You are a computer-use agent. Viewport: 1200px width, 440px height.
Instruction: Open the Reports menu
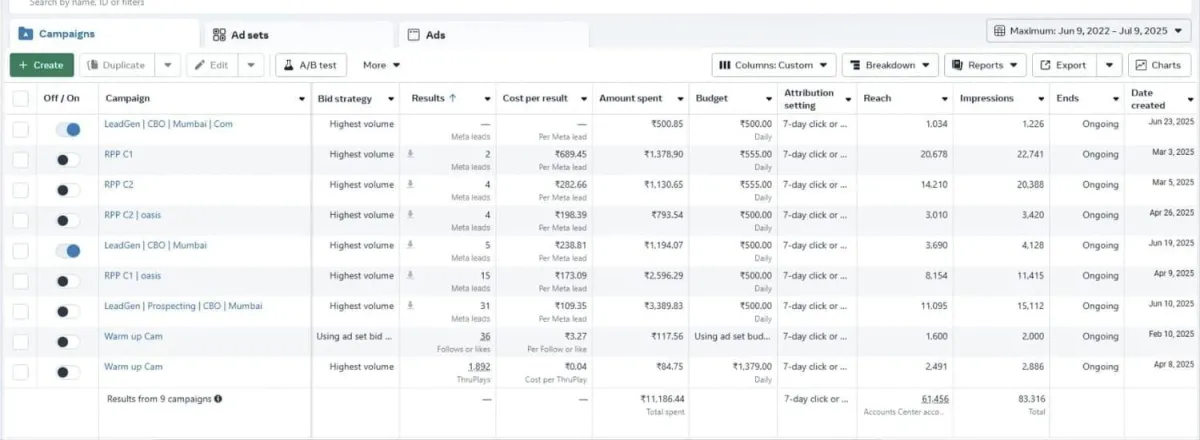(984, 65)
